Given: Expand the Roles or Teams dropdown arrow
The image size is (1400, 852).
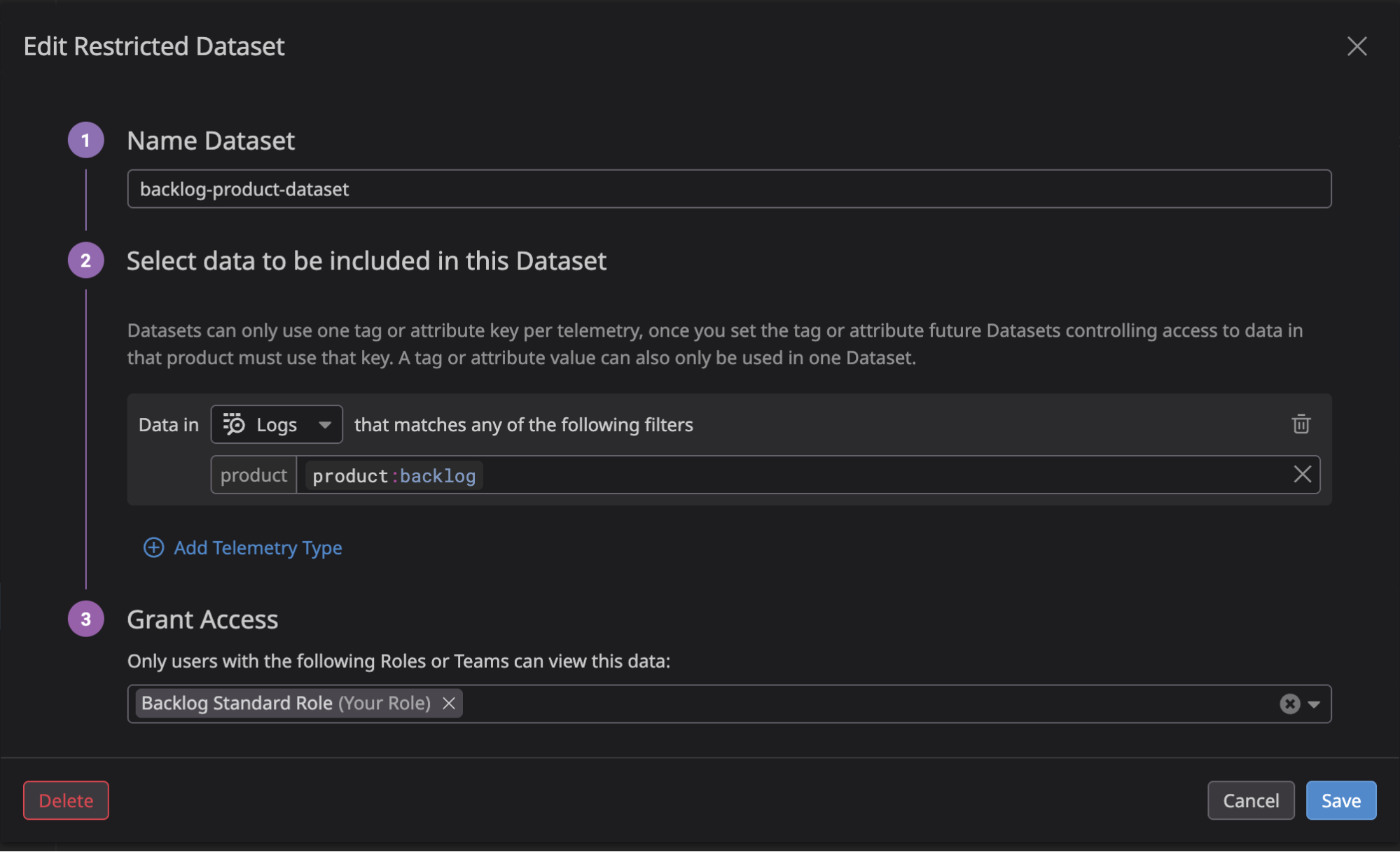Looking at the screenshot, I should click(x=1315, y=704).
